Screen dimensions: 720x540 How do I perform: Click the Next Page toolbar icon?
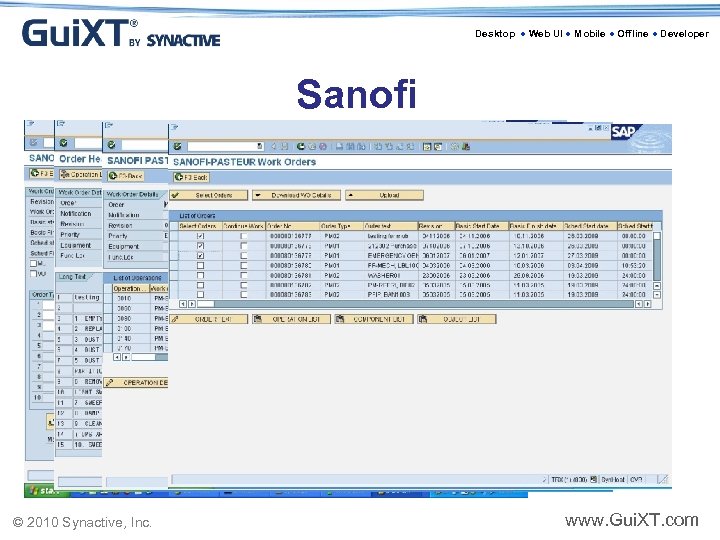point(399,146)
